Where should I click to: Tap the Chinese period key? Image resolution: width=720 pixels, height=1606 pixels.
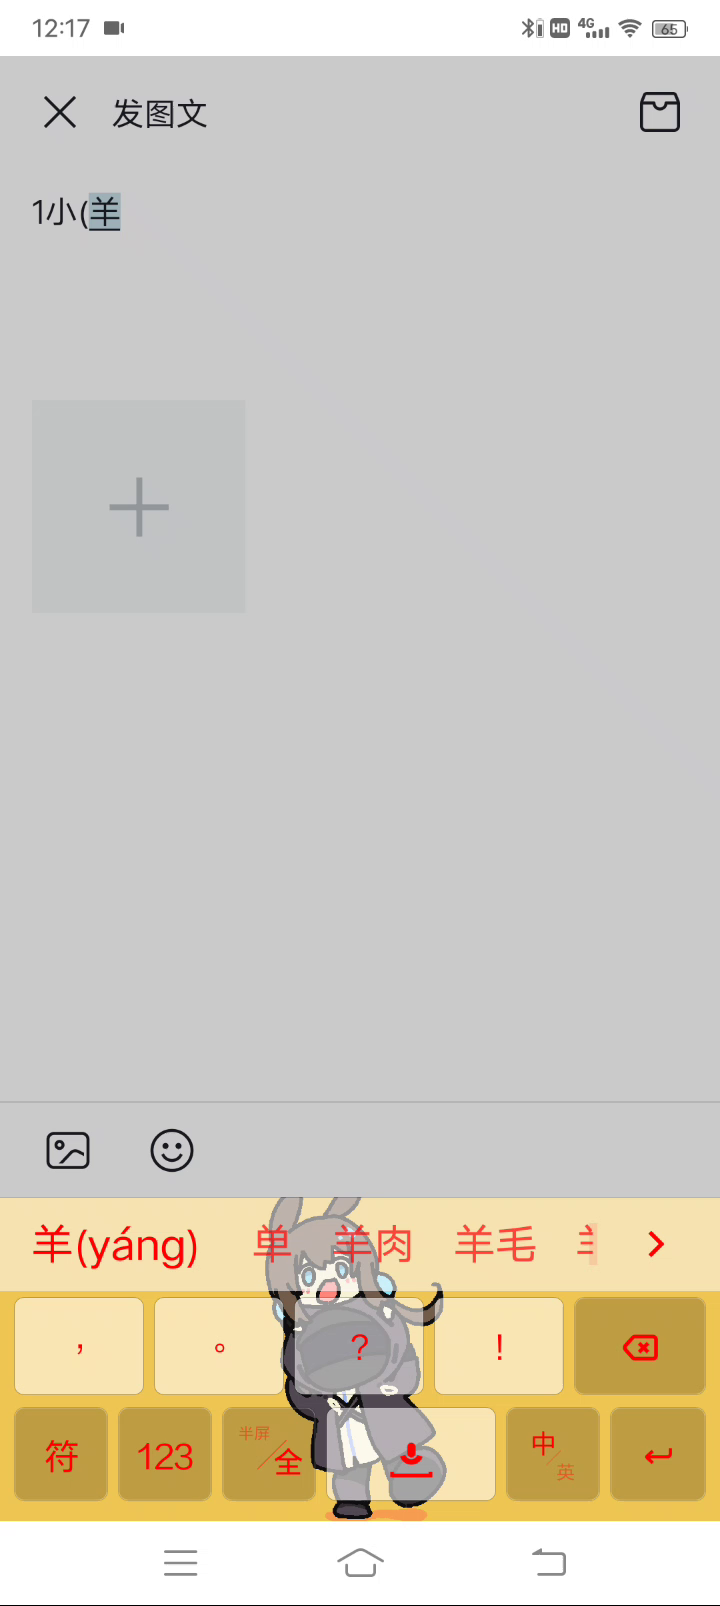(x=219, y=1346)
